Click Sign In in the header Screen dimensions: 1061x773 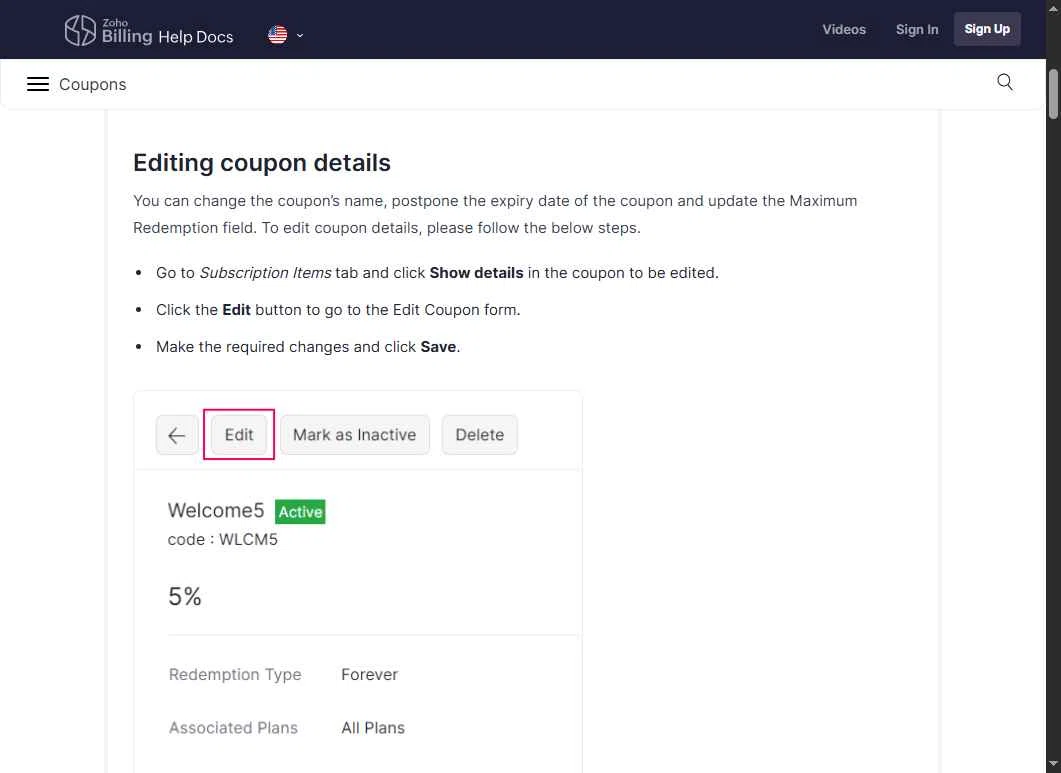click(x=917, y=29)
